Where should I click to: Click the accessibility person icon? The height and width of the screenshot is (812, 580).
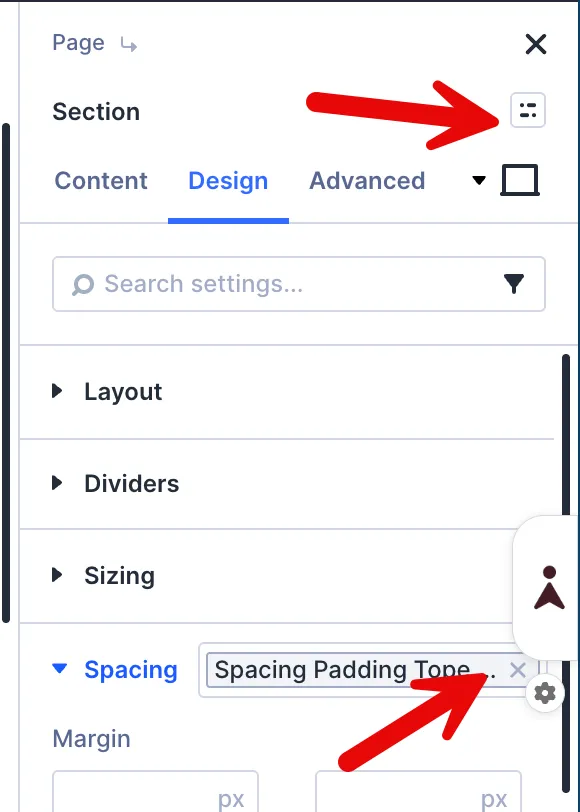pos(549,589)
